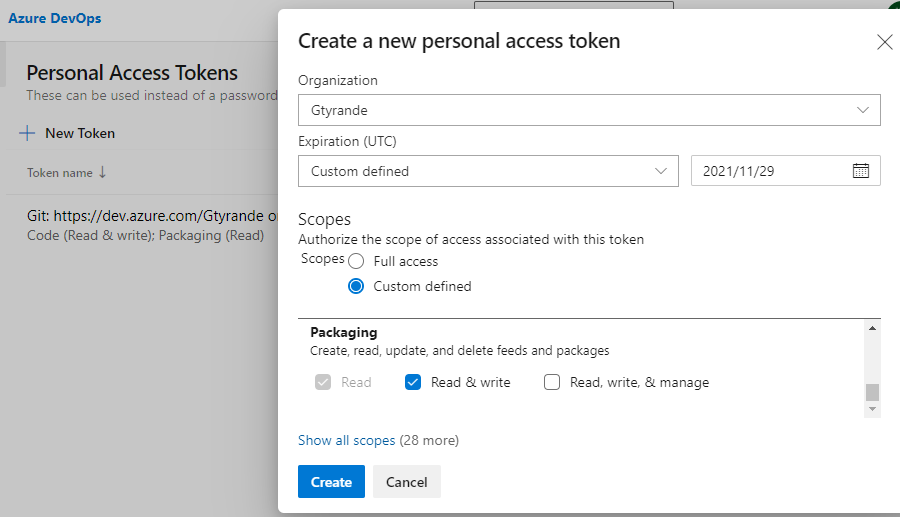Click the Create button

pos(331,482)
